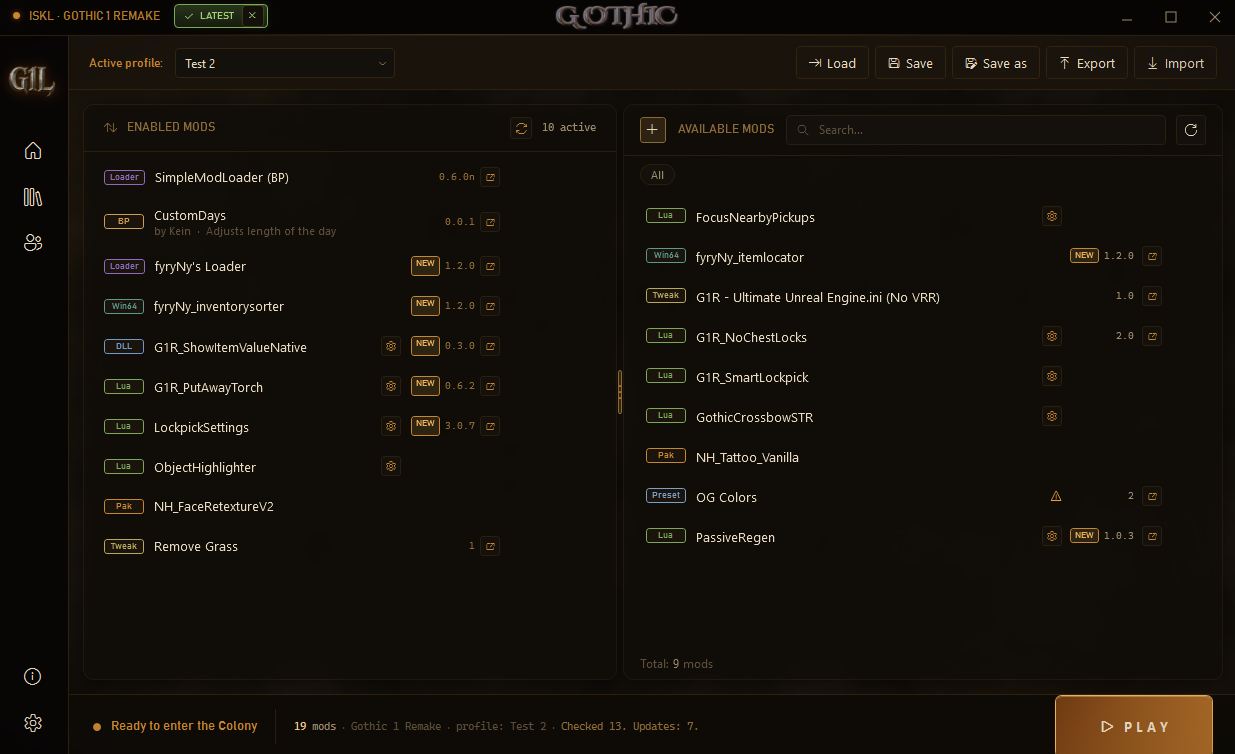Open external link for SimpleModLoader (BP)

490,177
